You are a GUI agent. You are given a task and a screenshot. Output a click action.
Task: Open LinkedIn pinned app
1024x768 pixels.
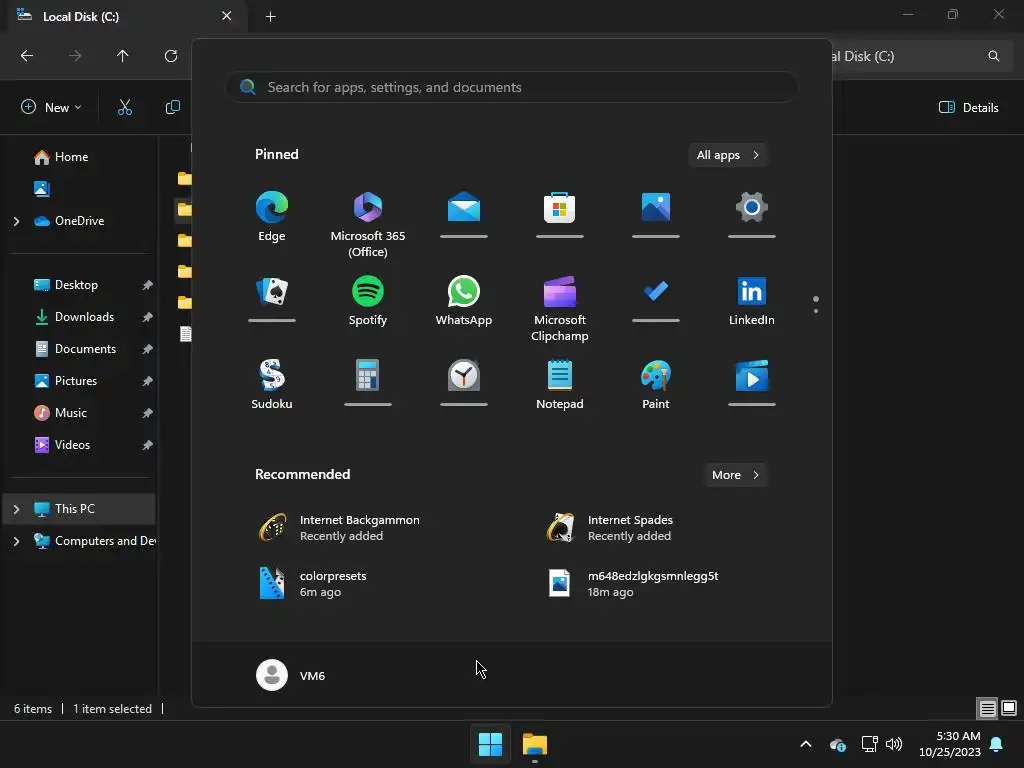[x=752, y=300]
